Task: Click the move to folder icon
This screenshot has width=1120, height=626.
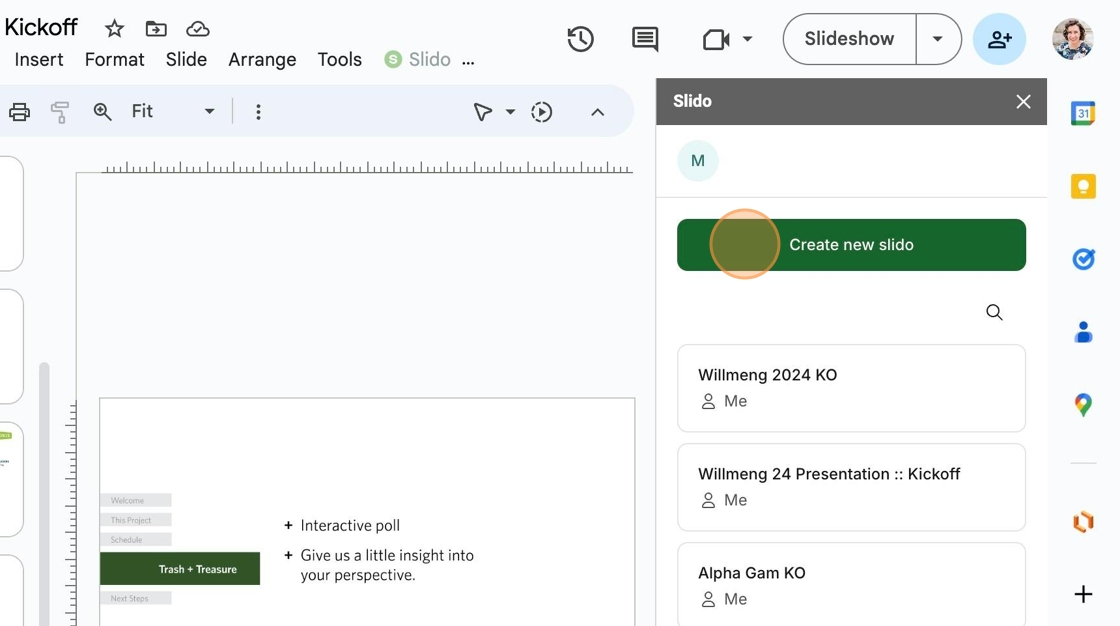Action: pyautogui.click(x=156, y=29)
